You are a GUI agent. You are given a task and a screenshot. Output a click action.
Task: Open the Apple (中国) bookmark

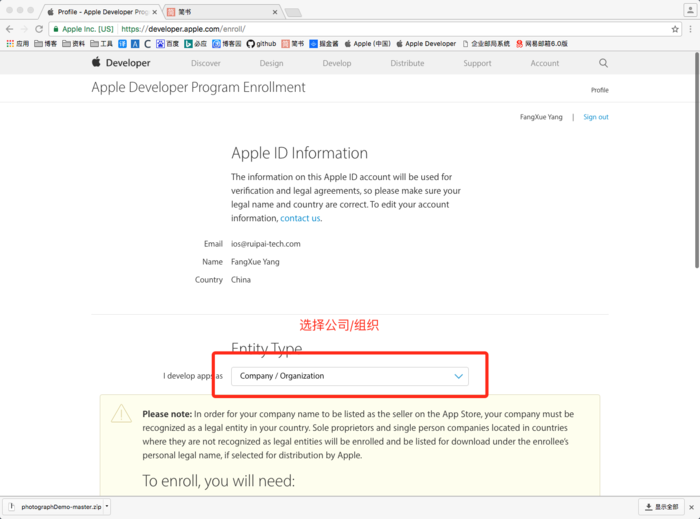coord(367,44)
